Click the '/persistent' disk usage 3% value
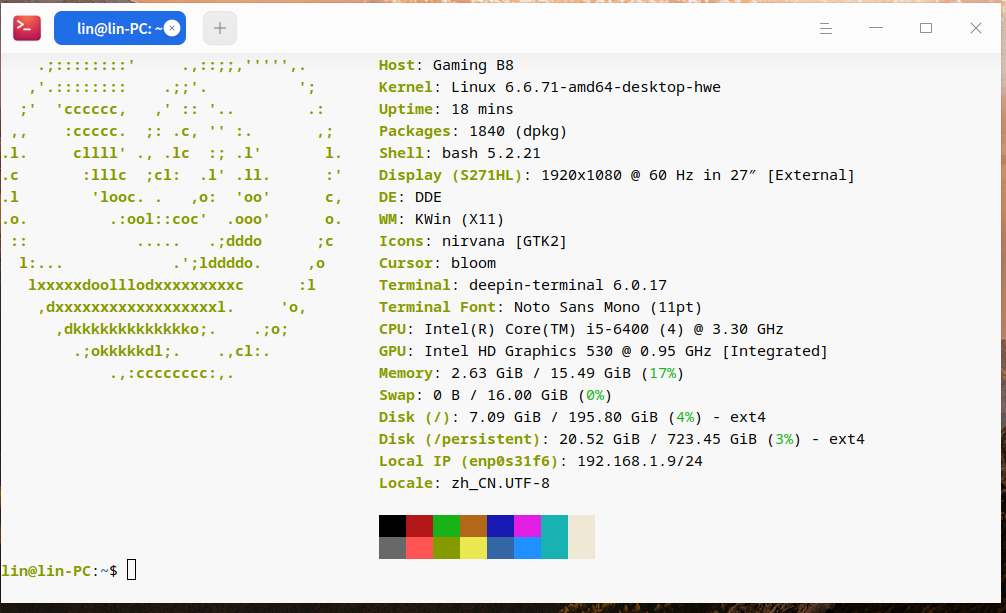Viewport: 1006px width, 613px height. point(784,440)
